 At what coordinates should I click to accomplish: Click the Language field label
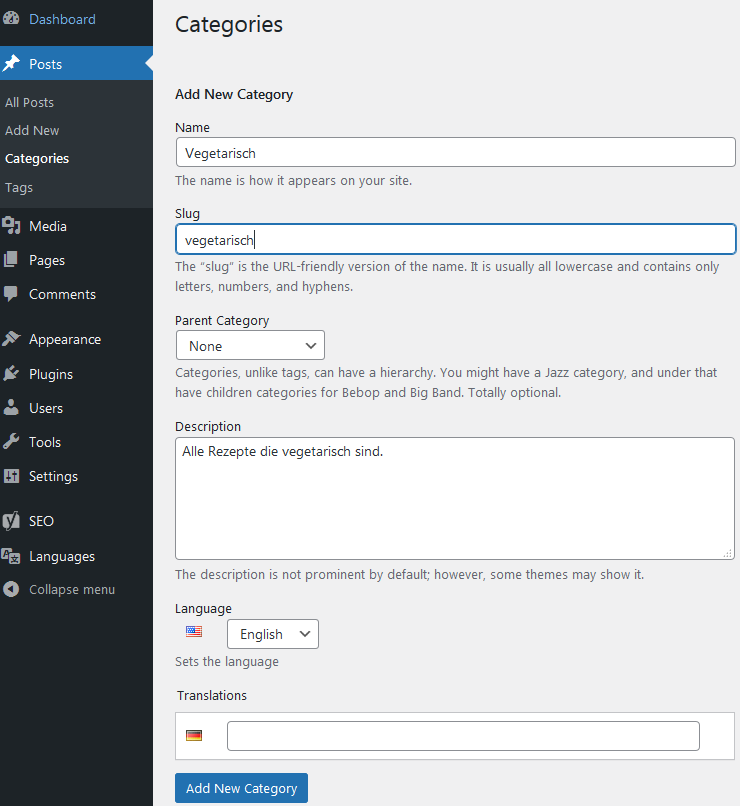pos(203,609)
